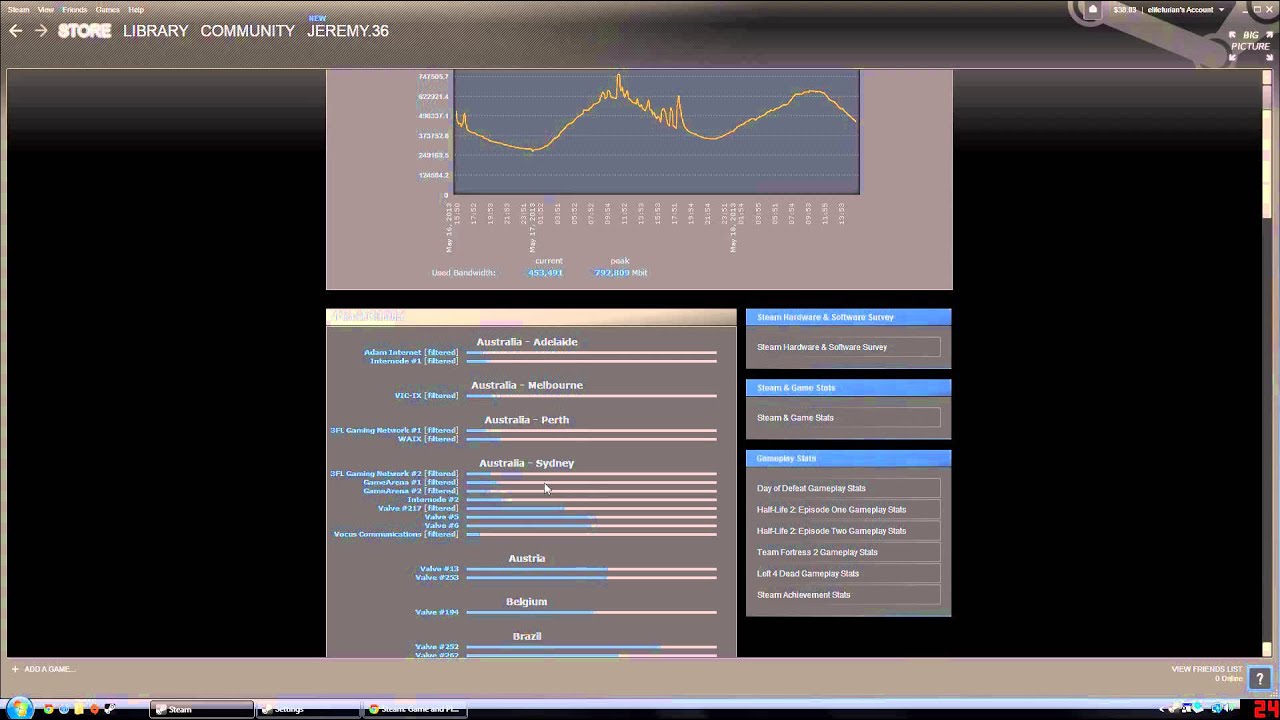Switch to the Settings taskbar window
The image size is (1280, 720).
click(308, 709)
